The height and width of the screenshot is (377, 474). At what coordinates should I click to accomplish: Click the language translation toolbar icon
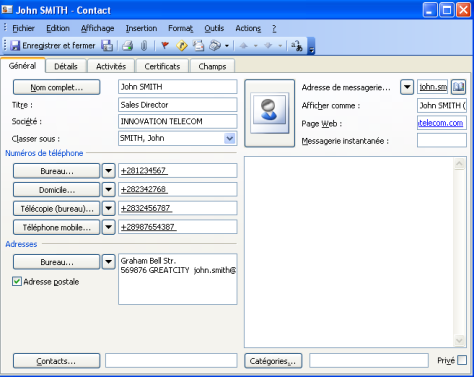[296, 45]
